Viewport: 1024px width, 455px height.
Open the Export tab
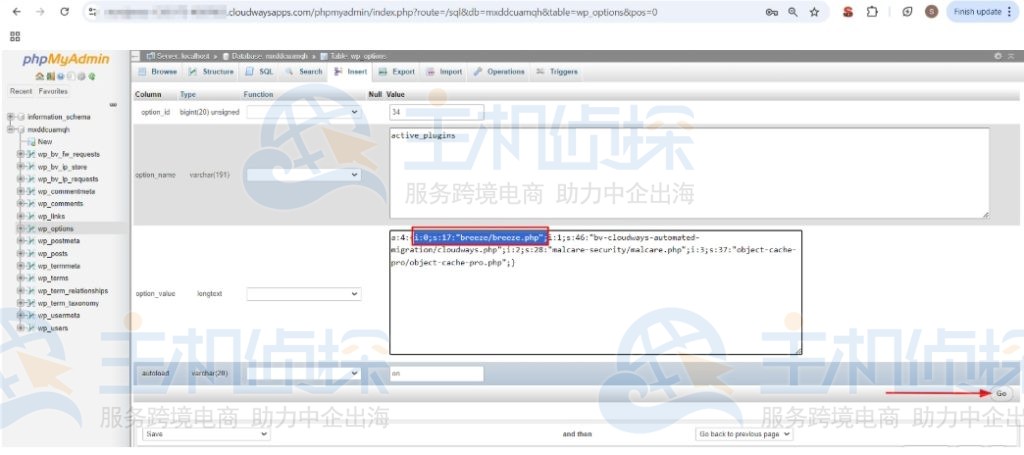point(398,72)
